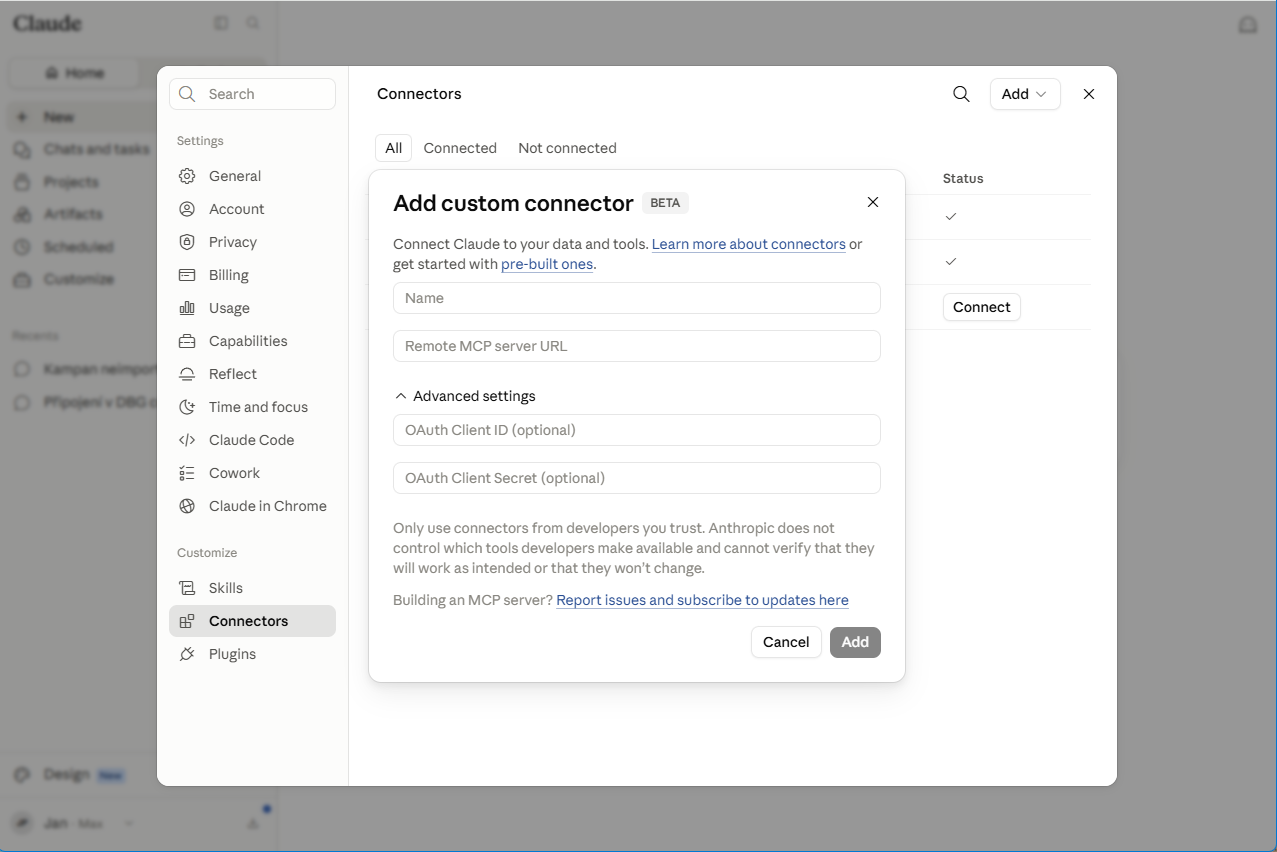Switch to the Not connected tab
The image size is (1277, 852).
[567, 148]
